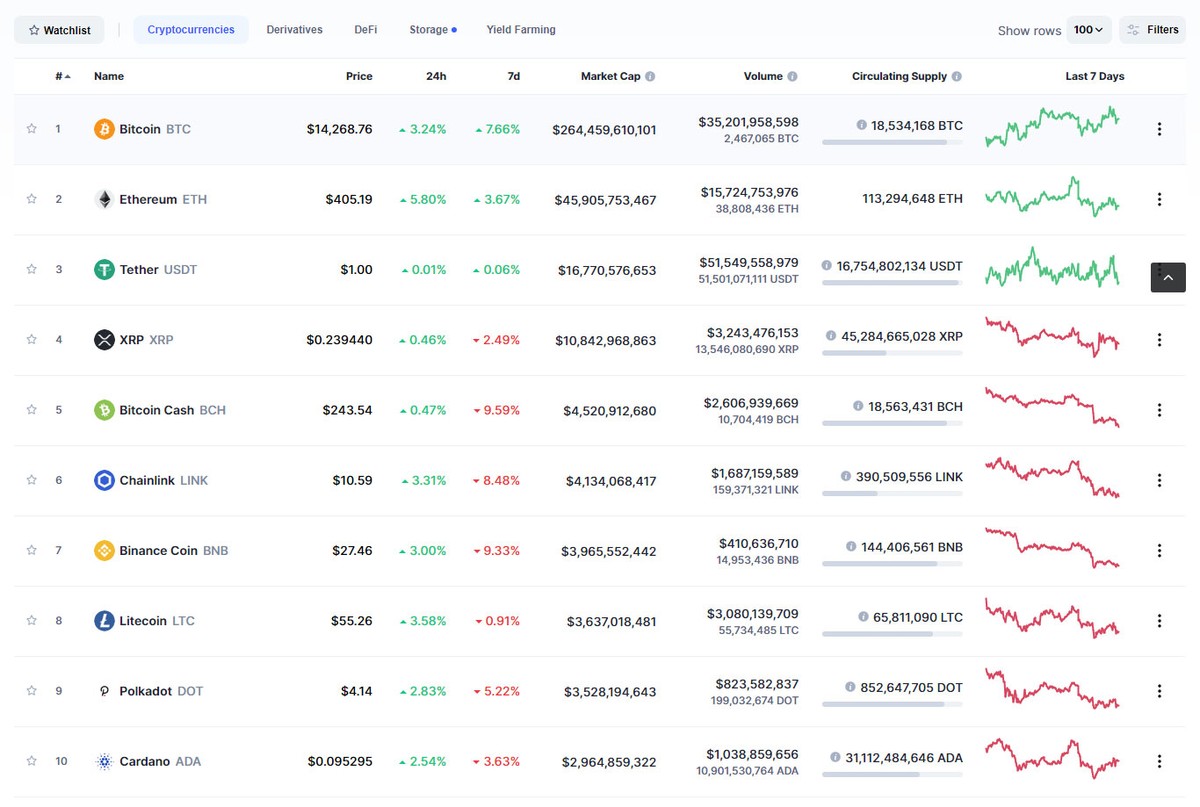Image resolution: width=1200 pixels, height=807 pixels.
Task: Click the Bitcoin BTC logo
Action: [102, 129]
